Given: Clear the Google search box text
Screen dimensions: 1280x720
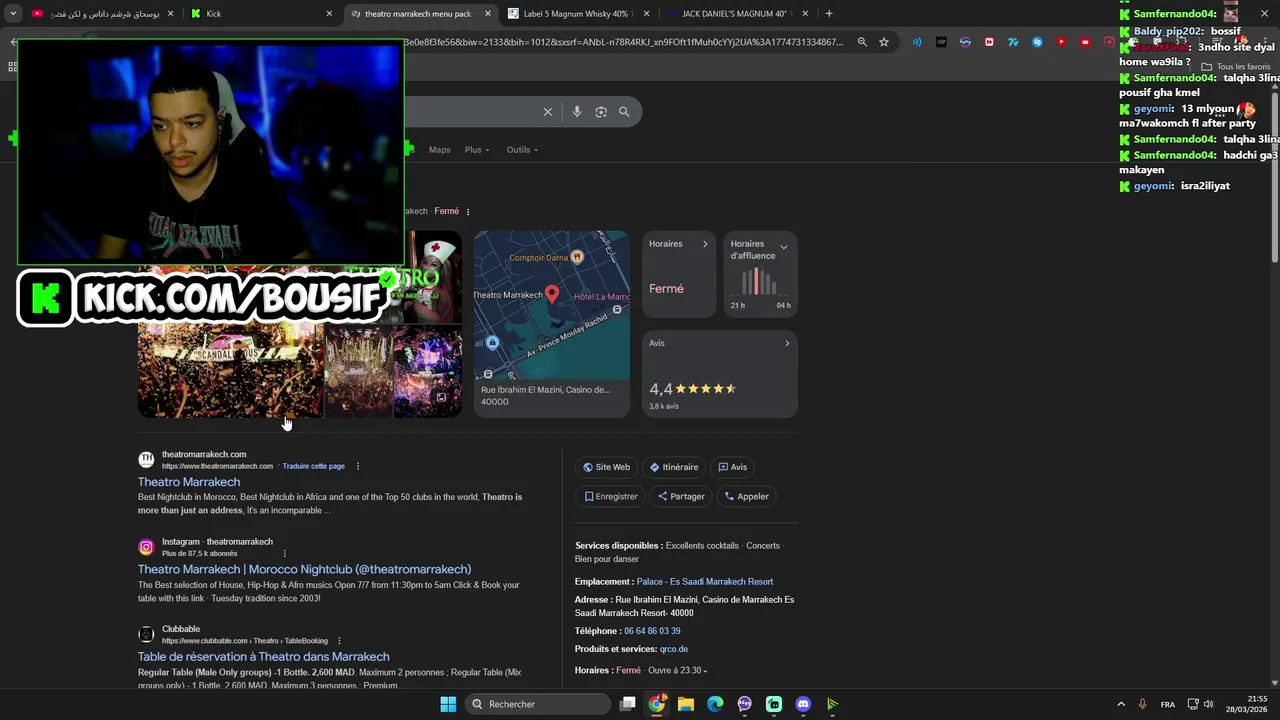Looking at the screenshot, I should pos(547,112).
